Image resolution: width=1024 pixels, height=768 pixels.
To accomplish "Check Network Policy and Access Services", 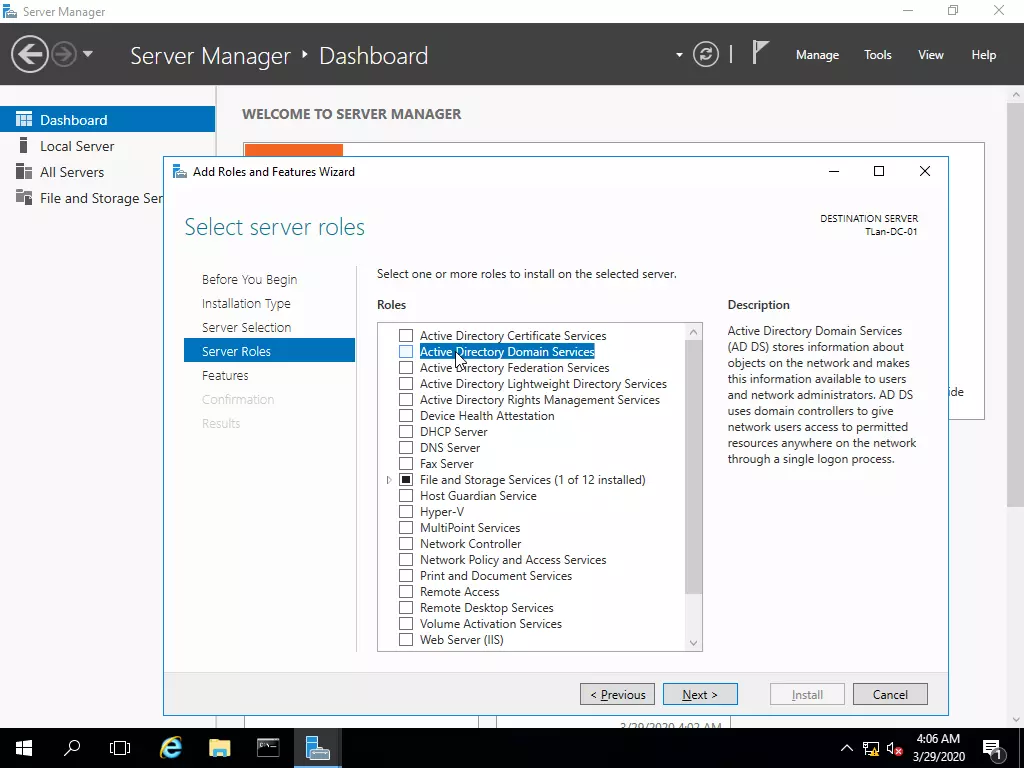I will coord(406,560).
